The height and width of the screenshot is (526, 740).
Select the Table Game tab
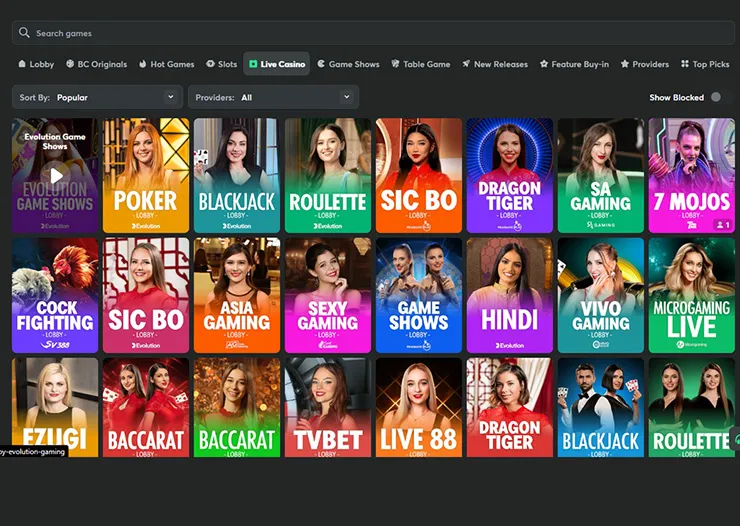pos(421,64)
